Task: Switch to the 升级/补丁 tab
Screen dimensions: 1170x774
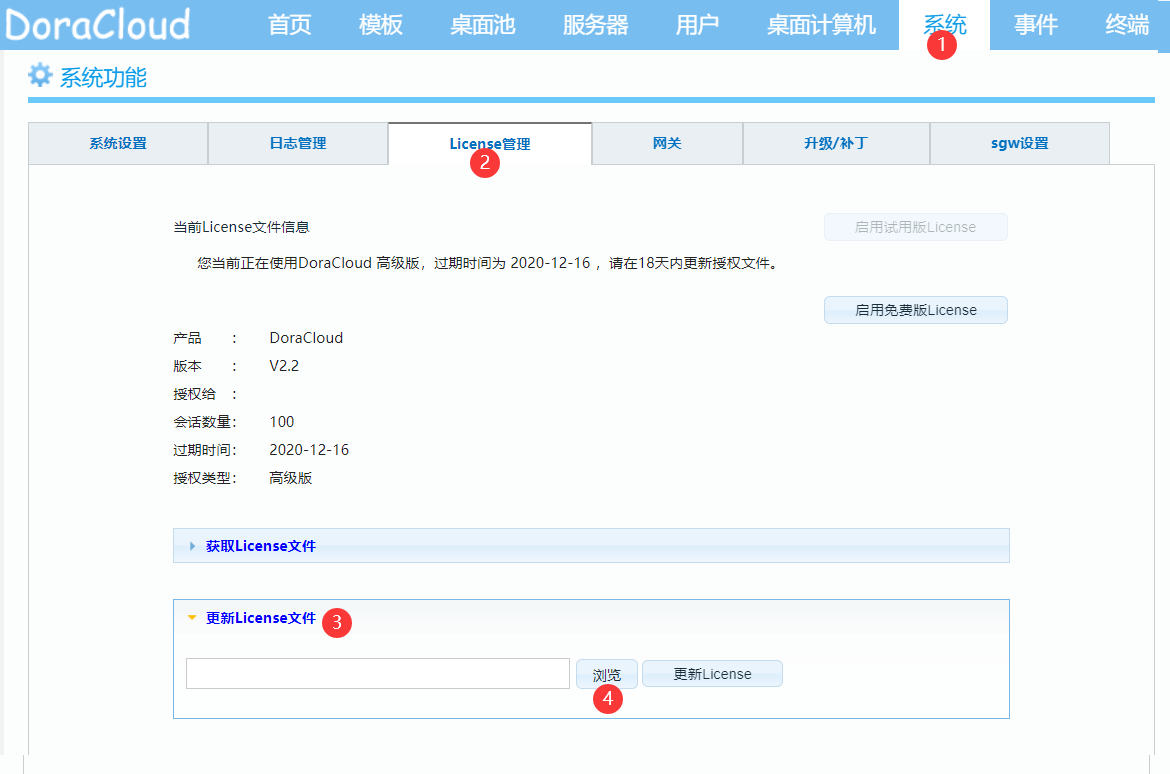Action: coord(836,143)
